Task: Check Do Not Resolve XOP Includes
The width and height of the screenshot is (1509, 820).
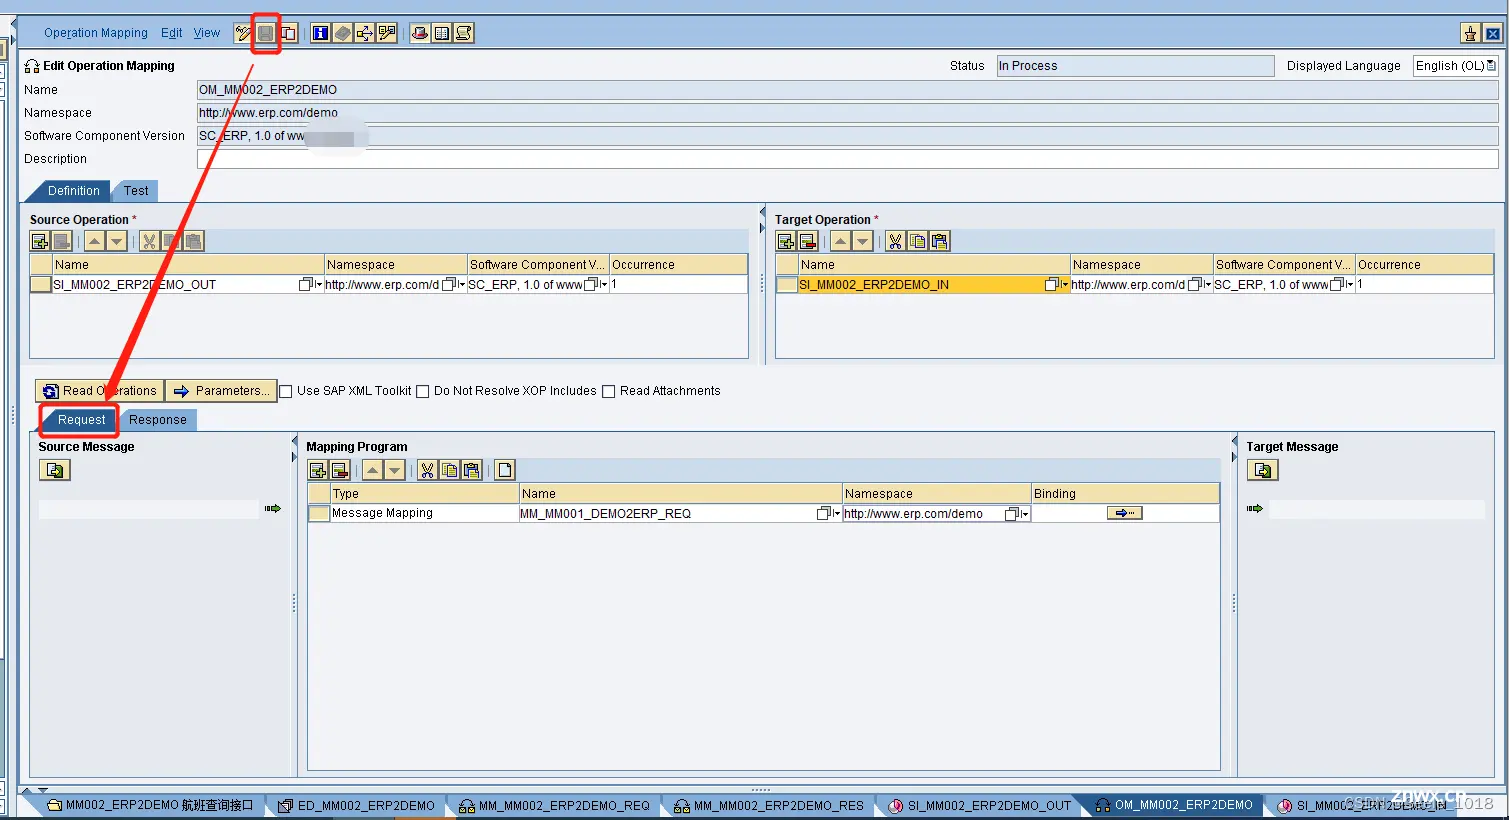Action: click(422, 391)
